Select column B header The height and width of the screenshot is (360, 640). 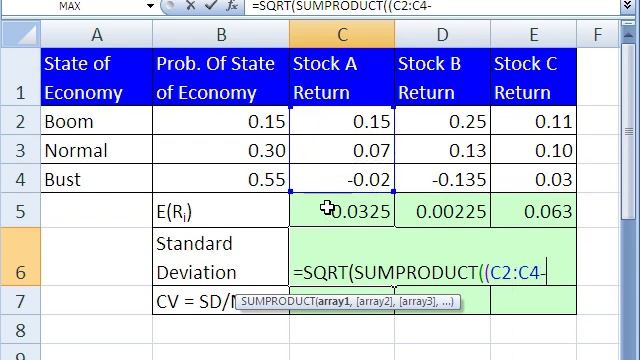[x=221, y=35]
